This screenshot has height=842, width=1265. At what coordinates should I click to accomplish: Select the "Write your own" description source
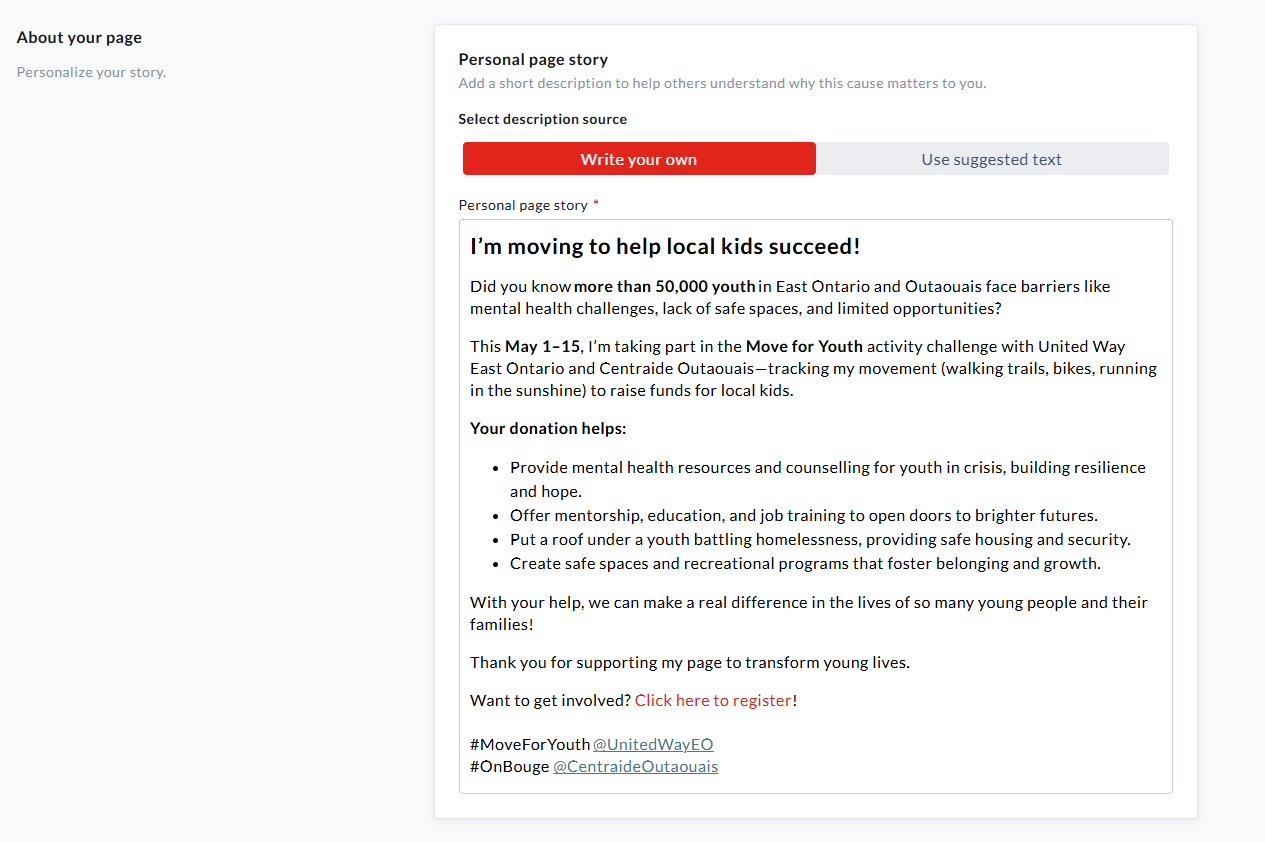[x=639, y=159]
